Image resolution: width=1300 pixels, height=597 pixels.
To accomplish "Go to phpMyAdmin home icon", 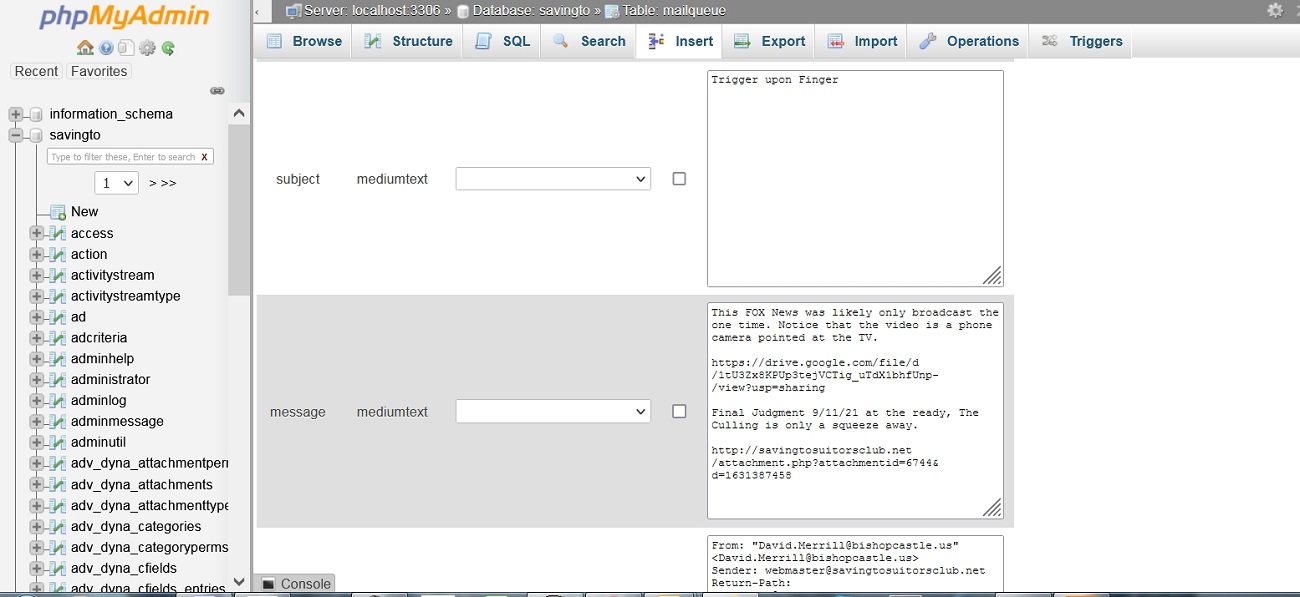I will 85,48.
